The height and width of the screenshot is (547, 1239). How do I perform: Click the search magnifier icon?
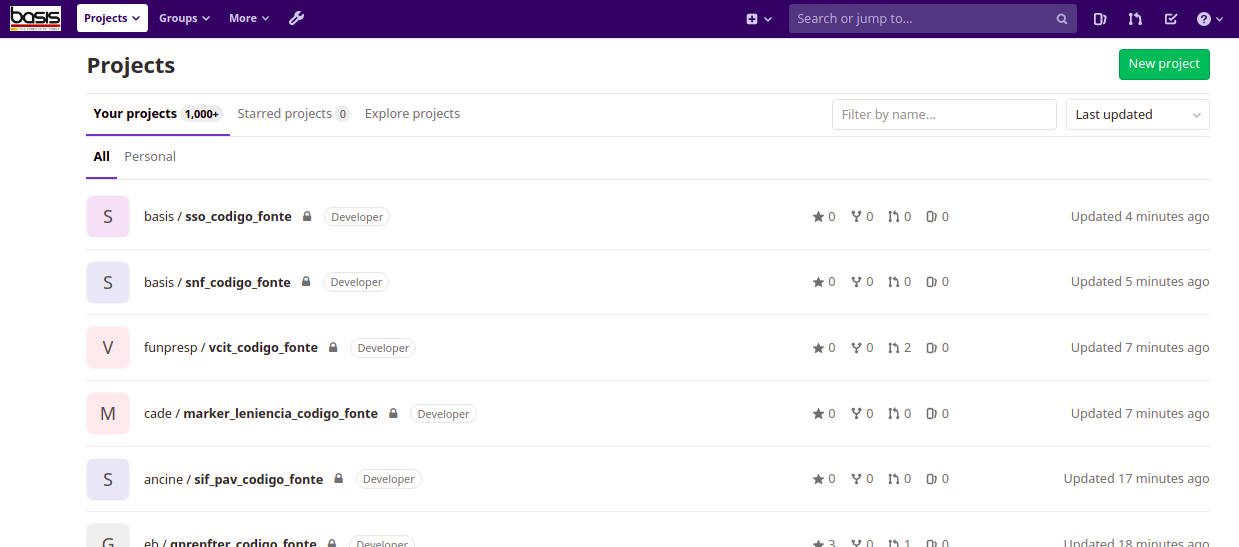1062,19
